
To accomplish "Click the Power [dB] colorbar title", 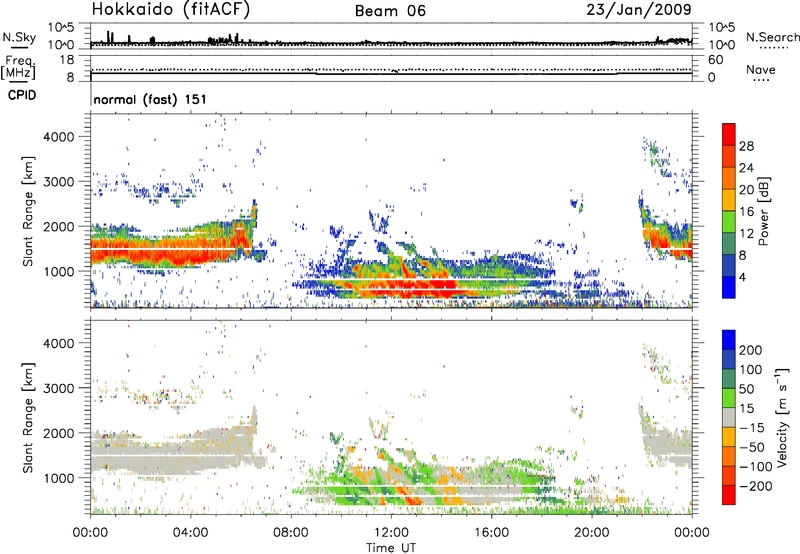I will point(764,211).
